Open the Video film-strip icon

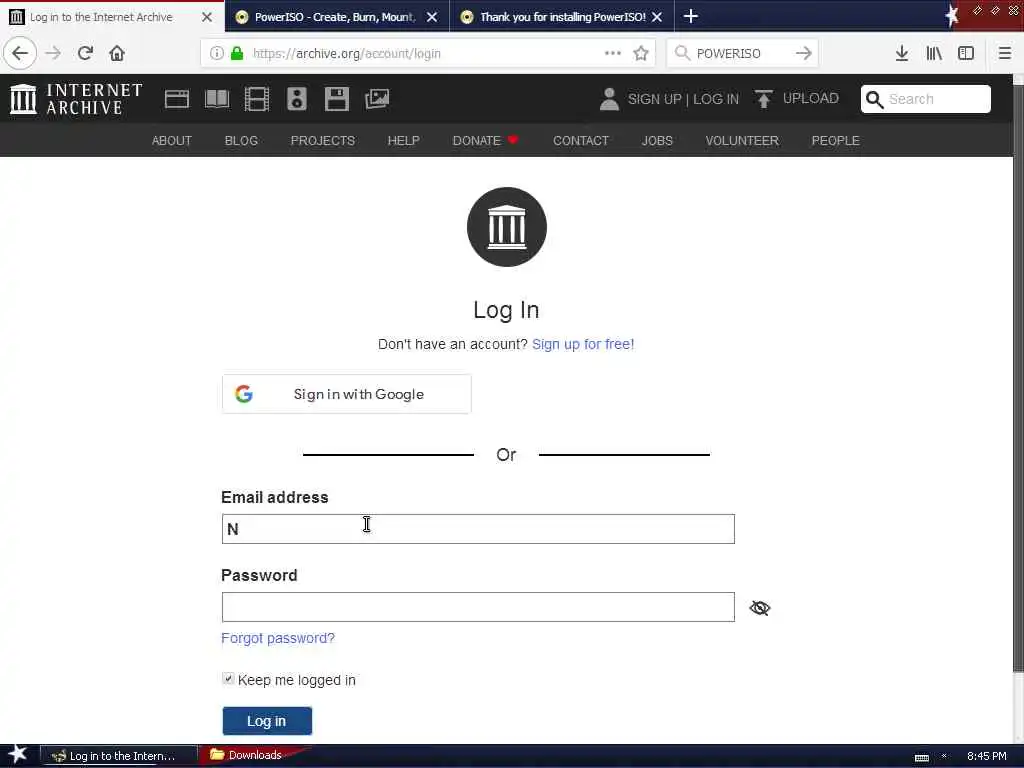pos(257,99)
